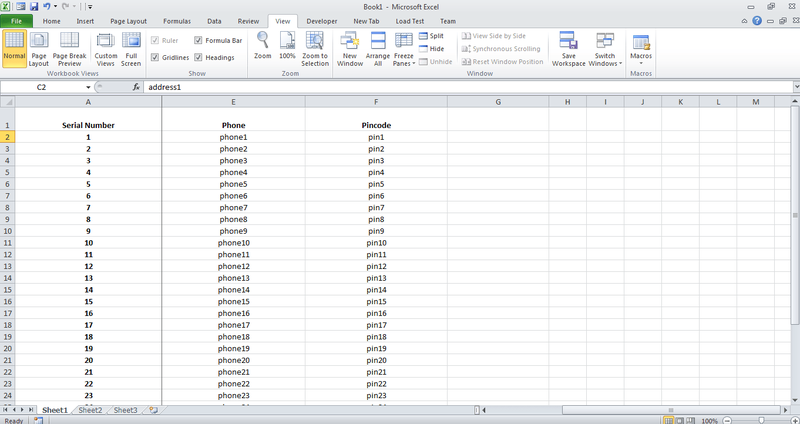Click Page Layout icon in status bar
This screenshot has height=424, width=800.
click(x=680, y=421)
